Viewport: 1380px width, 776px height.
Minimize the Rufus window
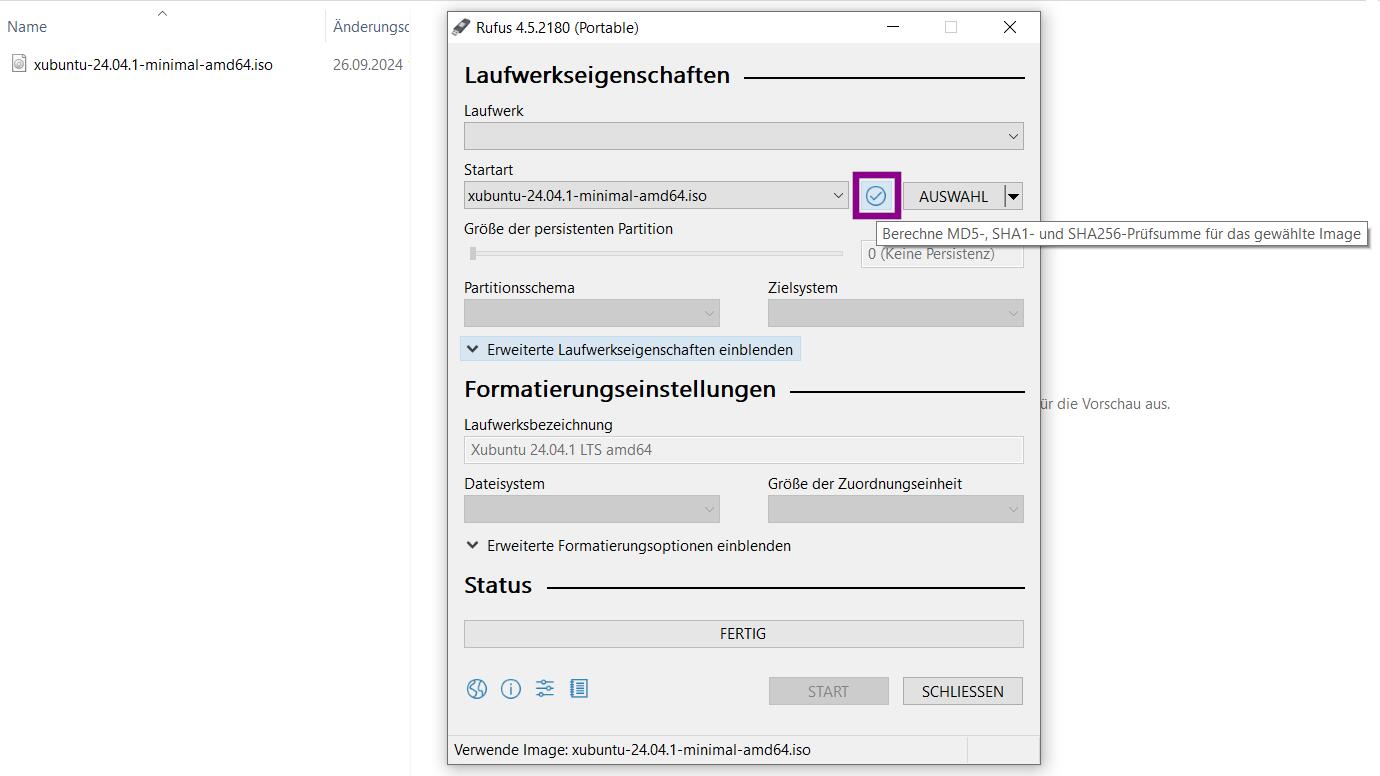pos(892,27)
